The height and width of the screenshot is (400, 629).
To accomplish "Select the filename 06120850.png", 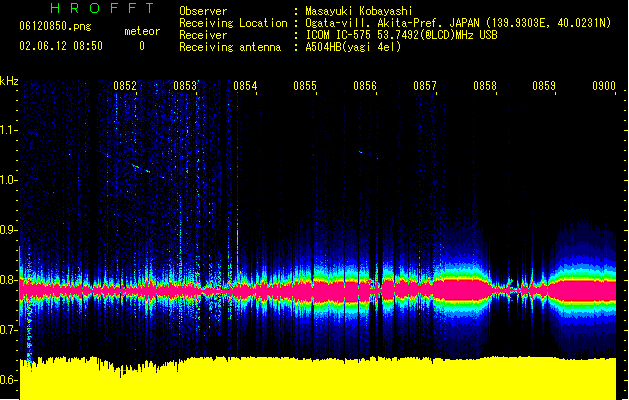I will point(55,26).
